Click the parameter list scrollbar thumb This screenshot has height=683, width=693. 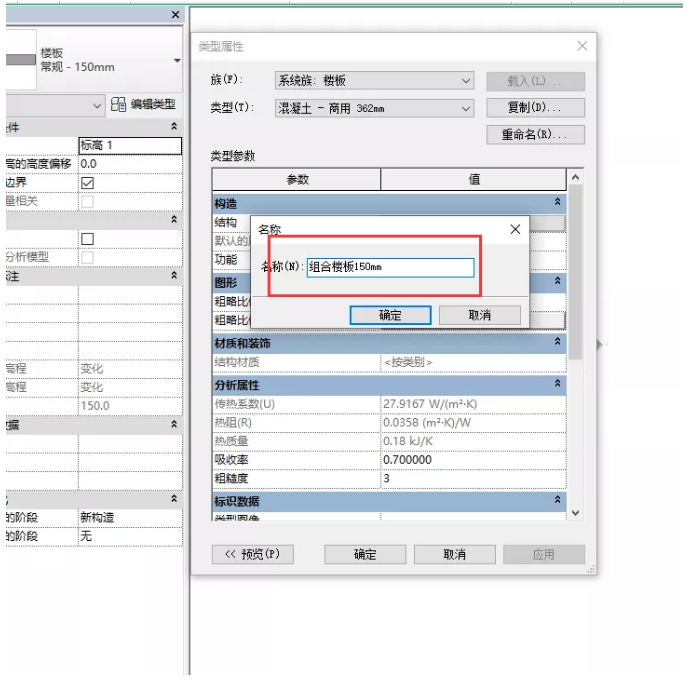tap(575, 272)
